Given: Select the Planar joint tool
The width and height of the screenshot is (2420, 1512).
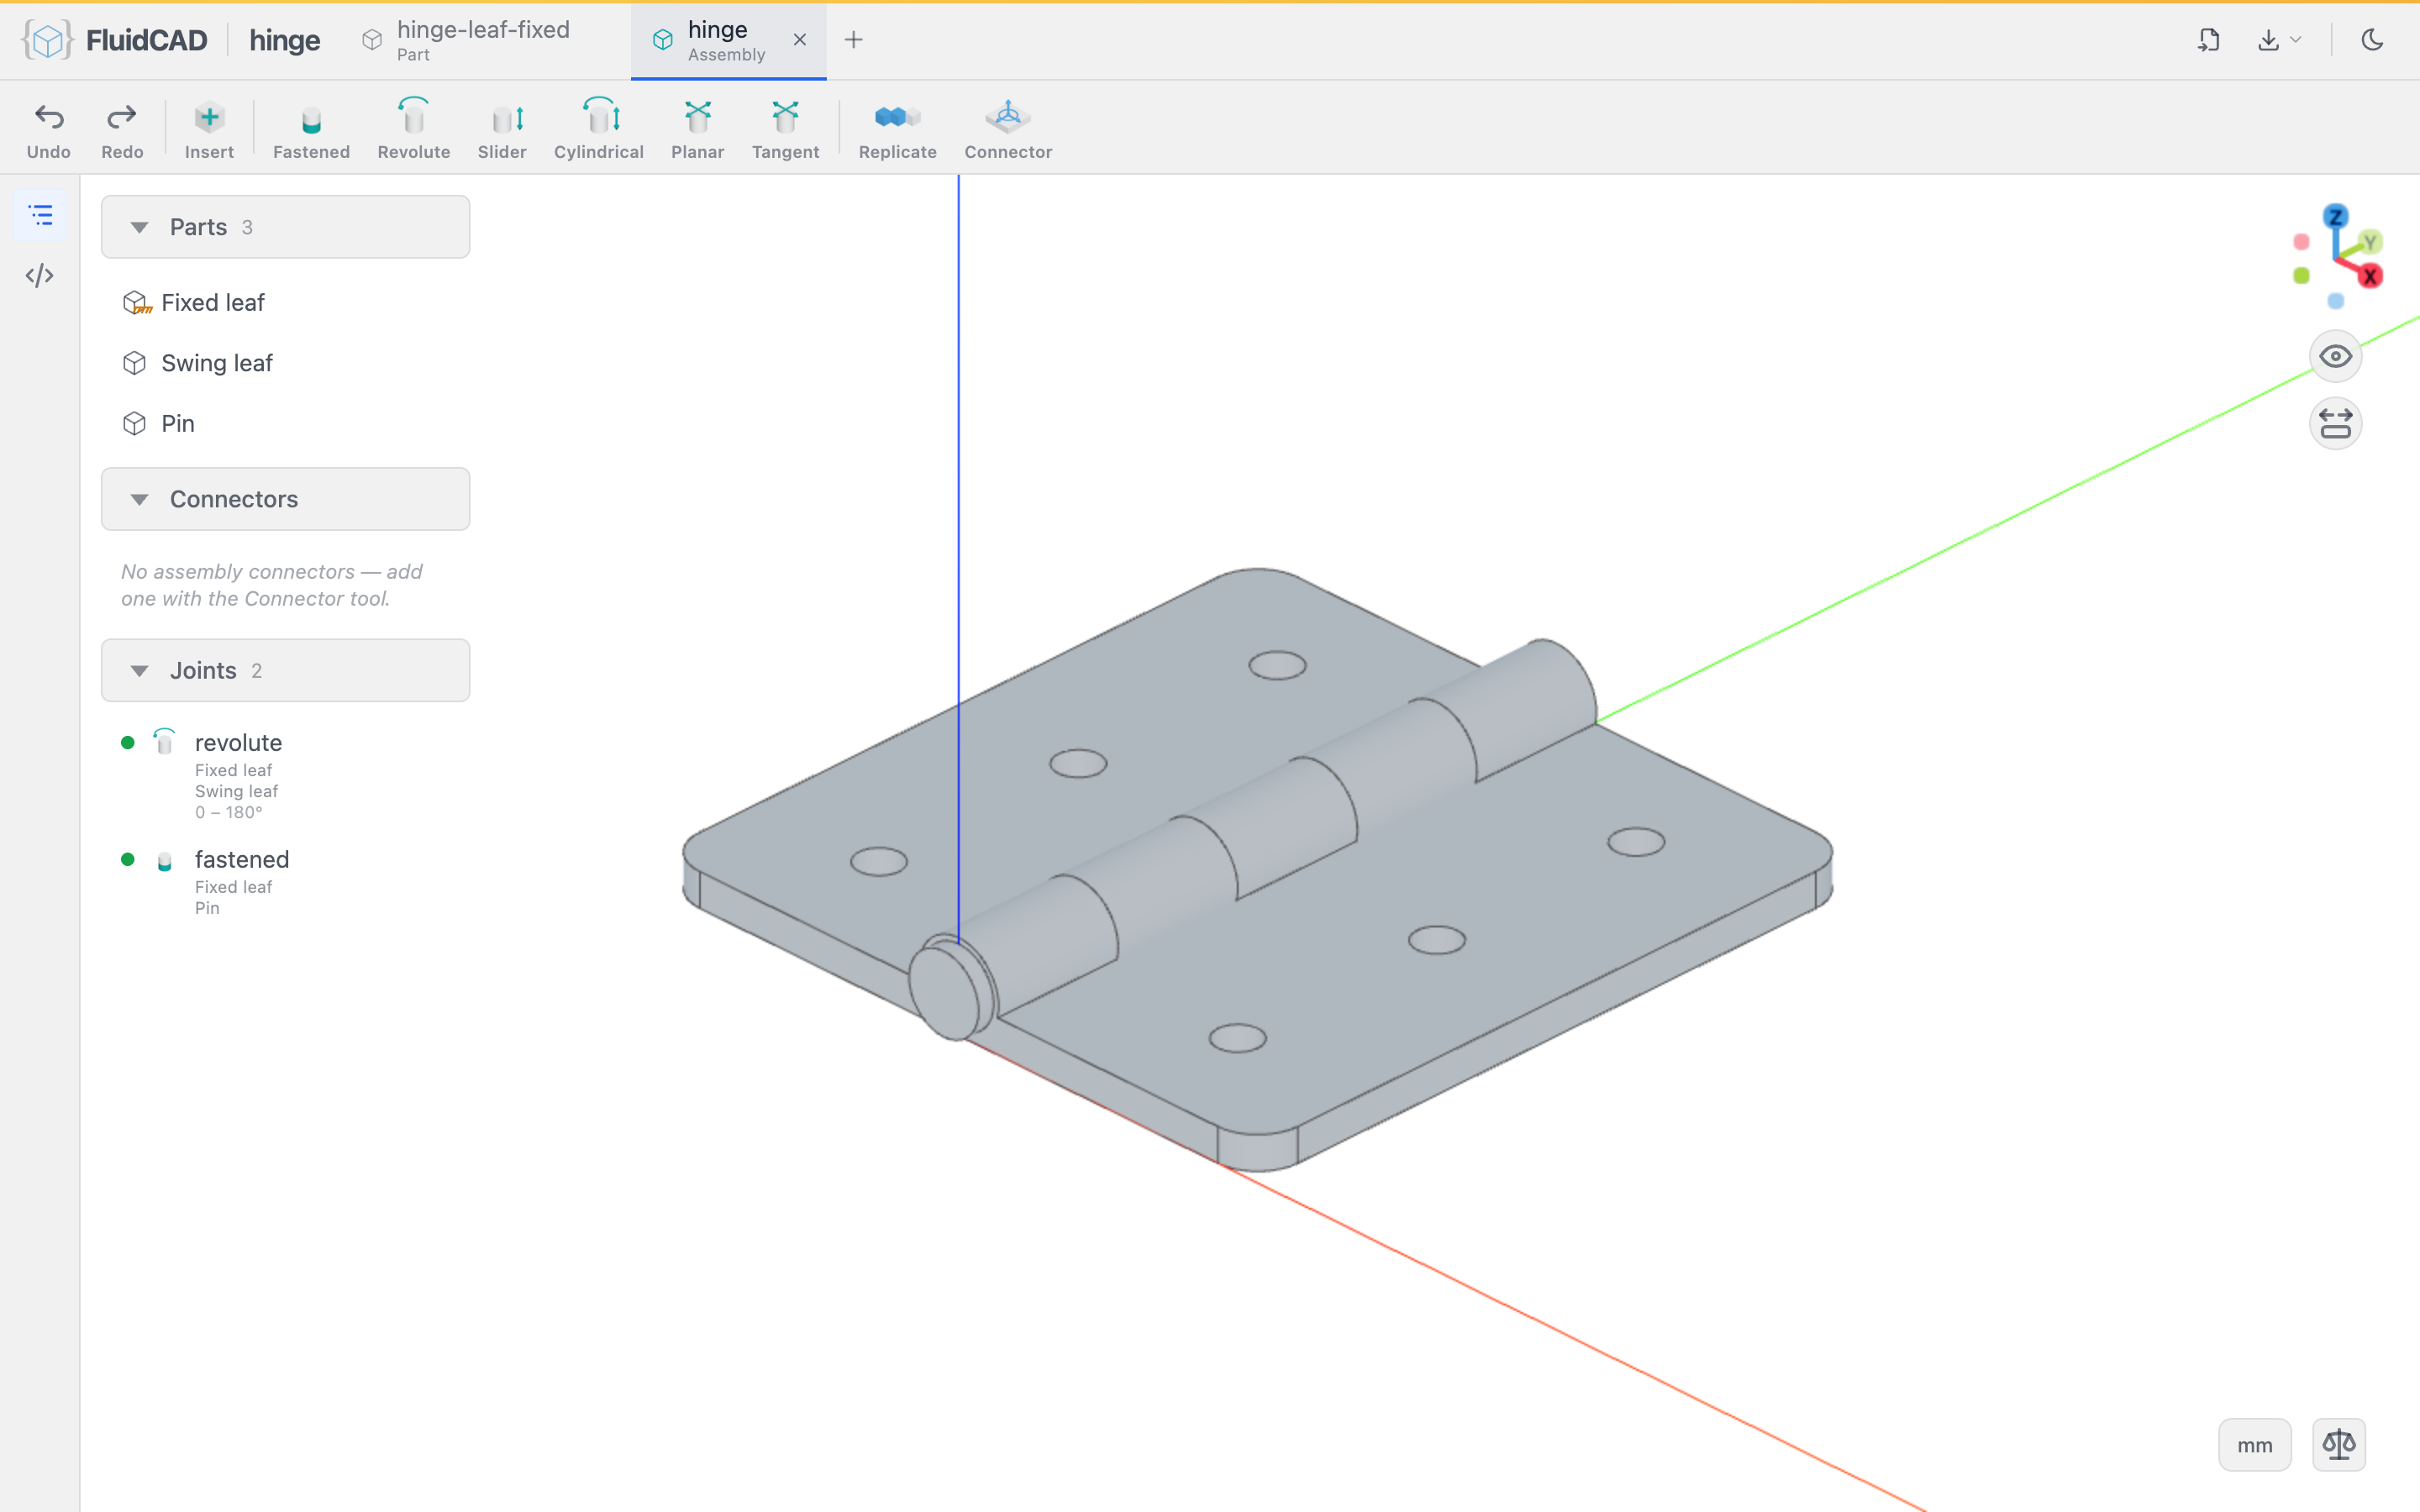Looking at the screenshot, I should point(697,130).
